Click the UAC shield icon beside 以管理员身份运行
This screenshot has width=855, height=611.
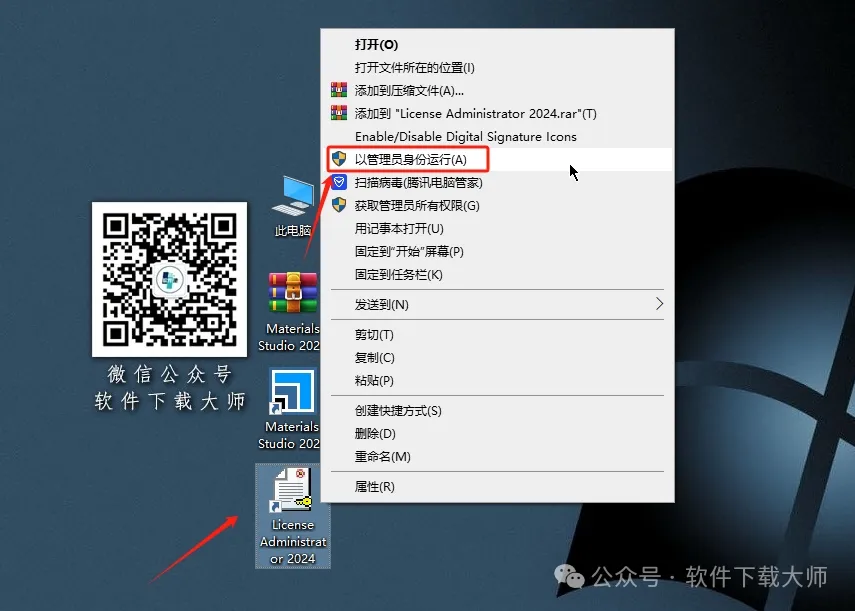[x=340, y=159]
